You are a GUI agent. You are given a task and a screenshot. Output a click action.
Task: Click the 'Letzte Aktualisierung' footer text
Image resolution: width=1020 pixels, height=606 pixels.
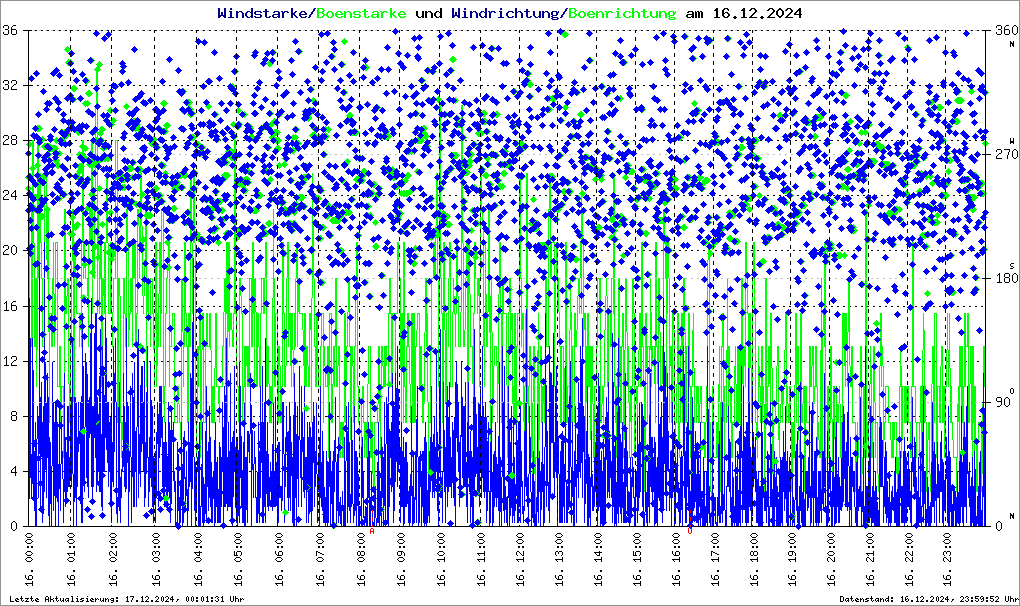point(127,599)
